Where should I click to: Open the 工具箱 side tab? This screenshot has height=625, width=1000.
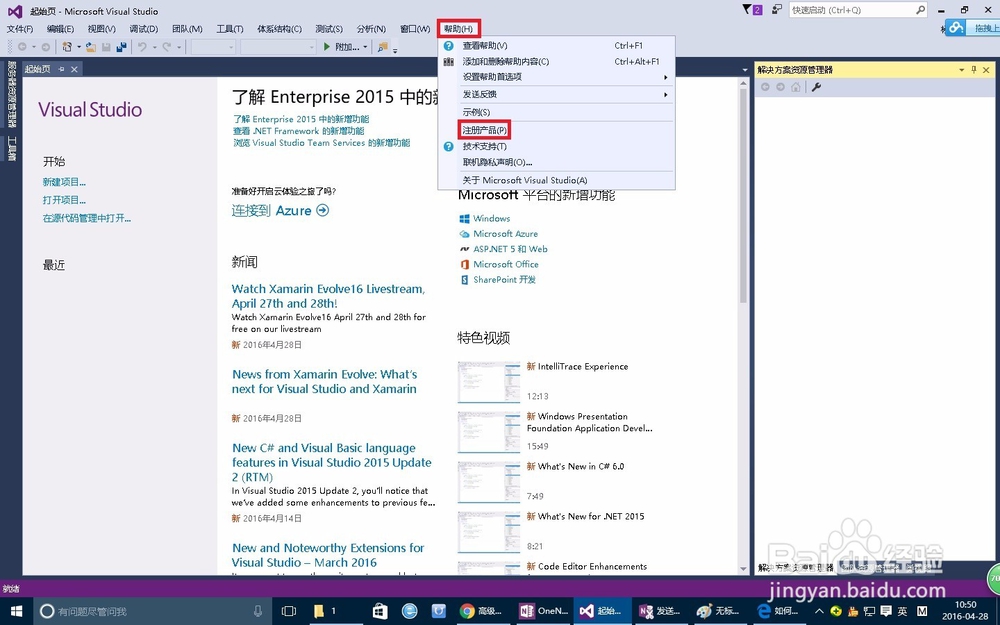[x=11, y=148]
